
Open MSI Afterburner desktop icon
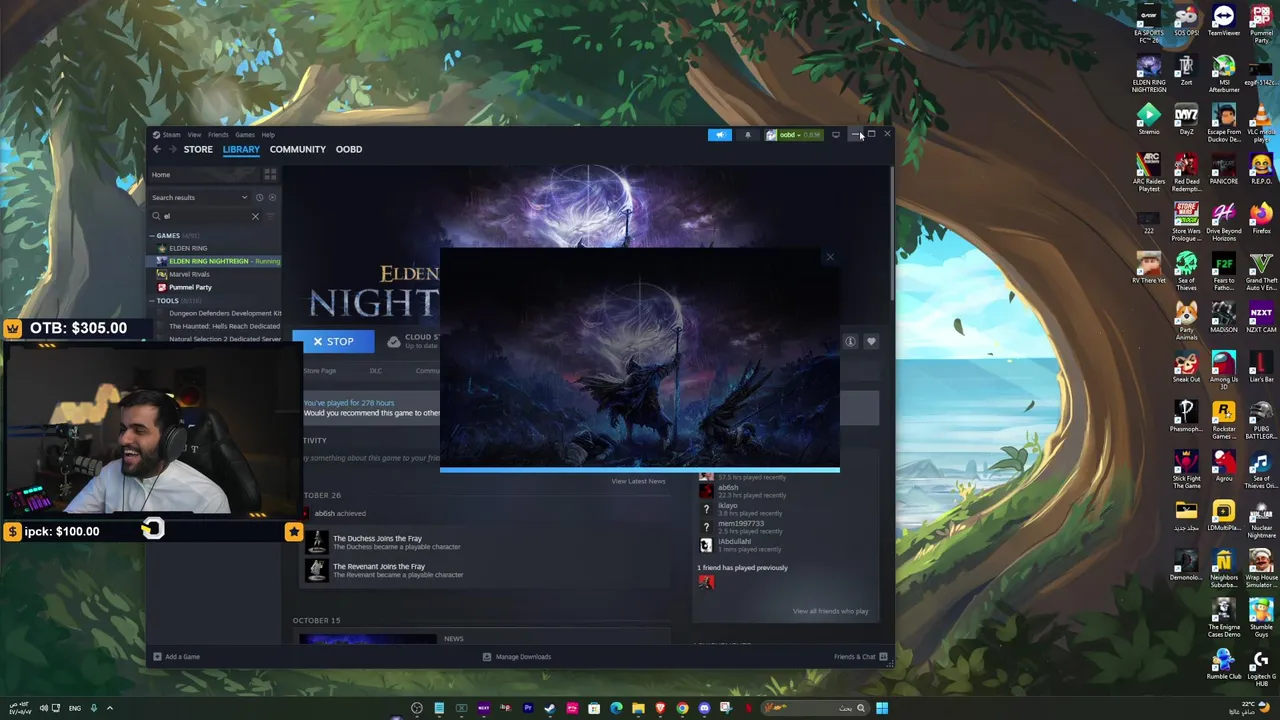pyautogui.click(x=1223, y=73)
